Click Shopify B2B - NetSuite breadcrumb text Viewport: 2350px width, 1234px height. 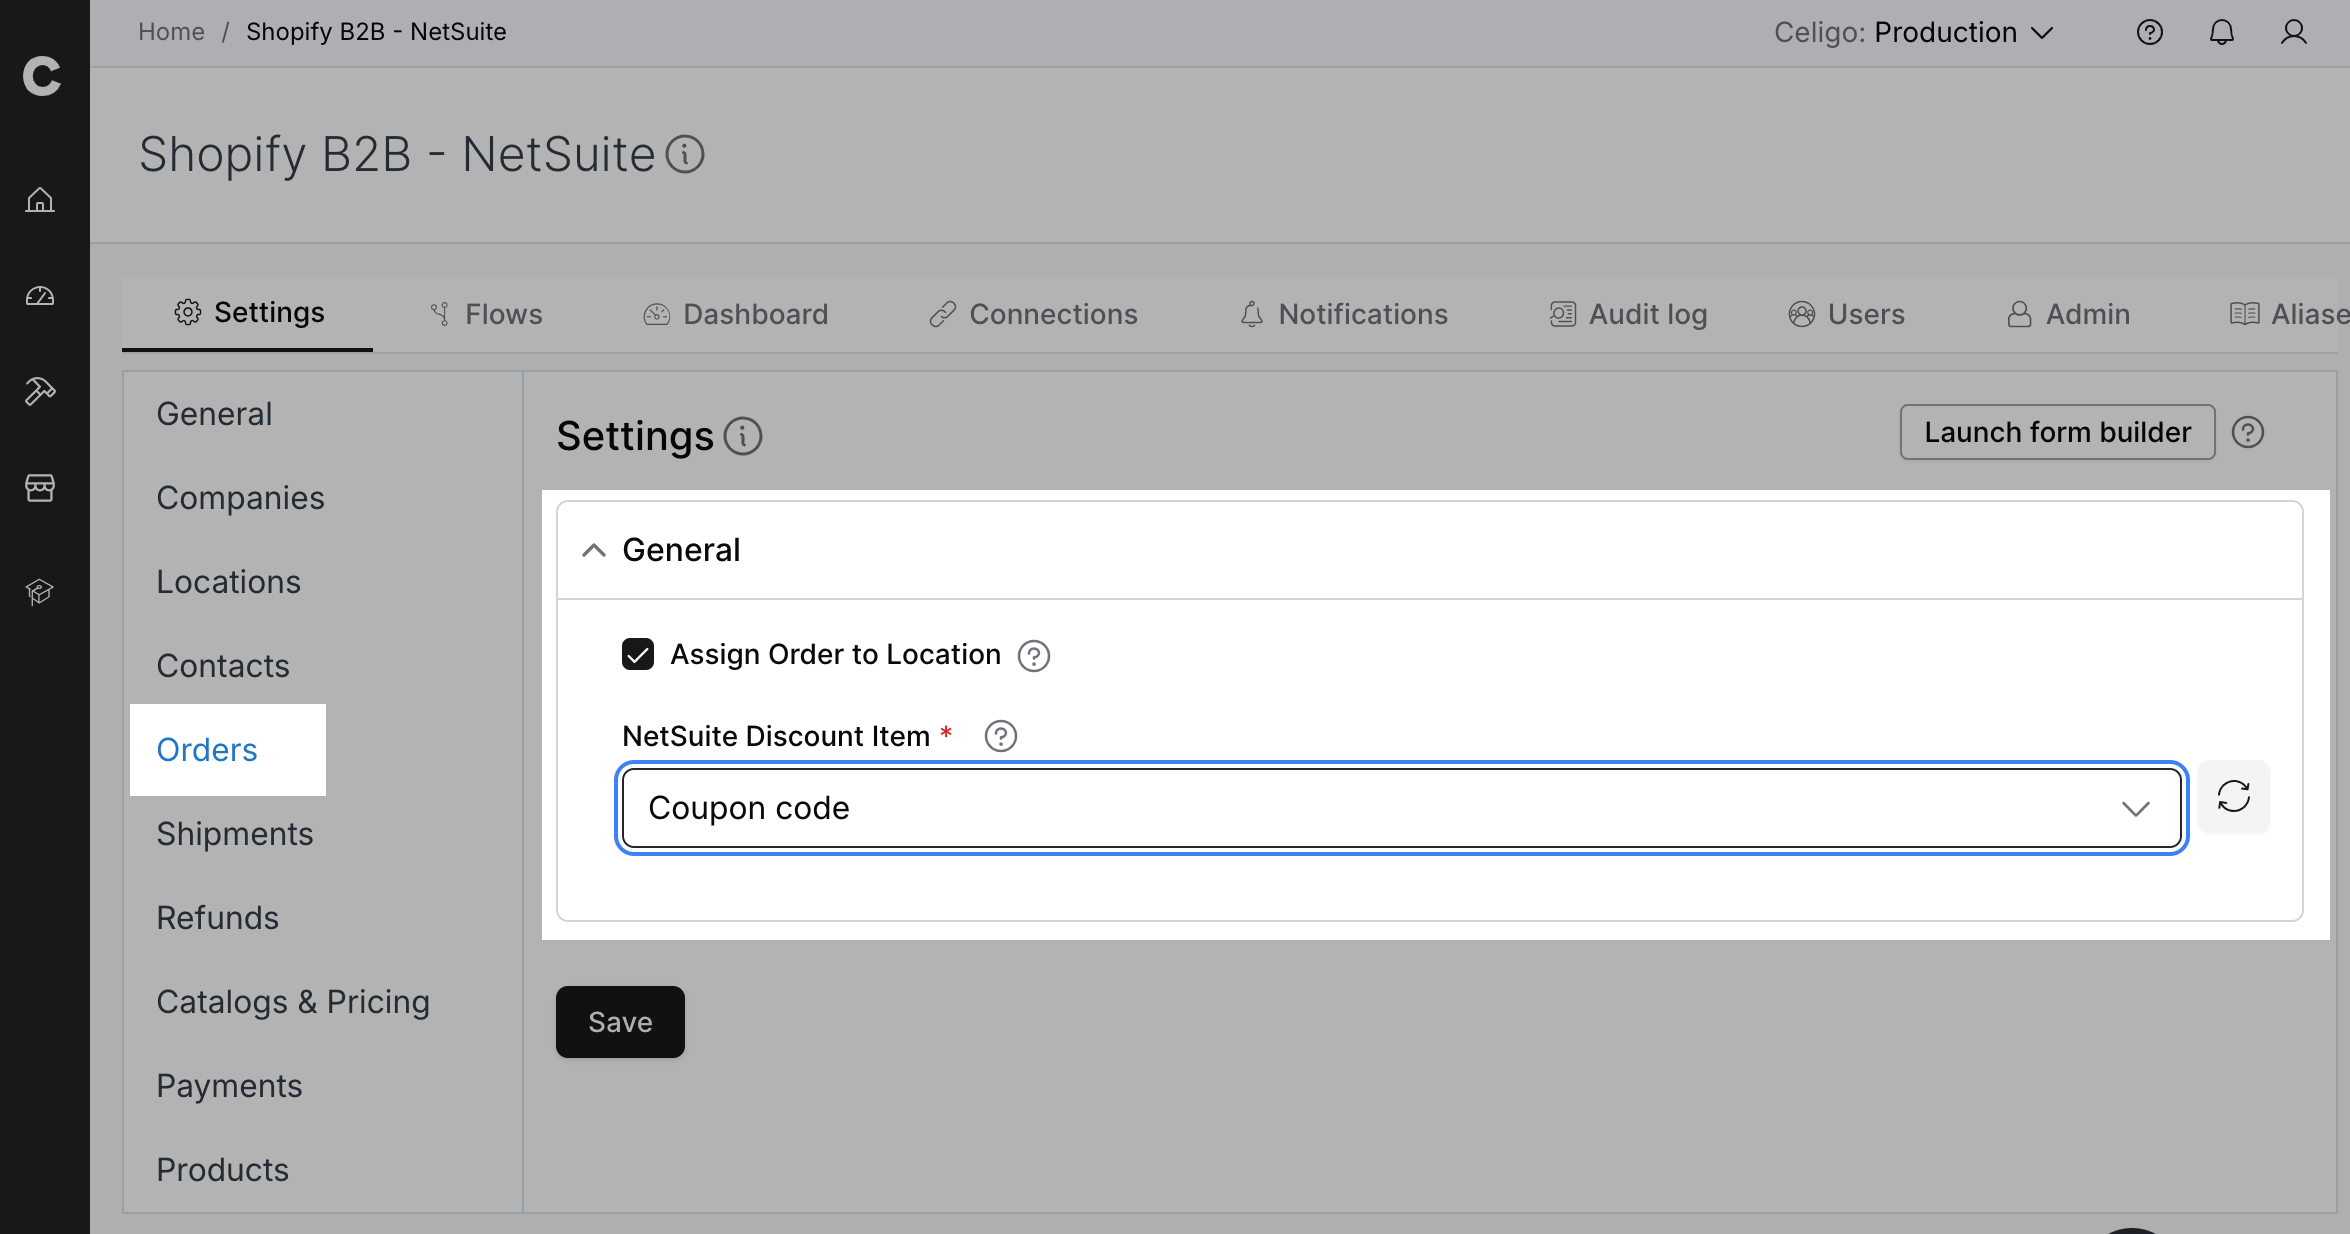point(376,32)
